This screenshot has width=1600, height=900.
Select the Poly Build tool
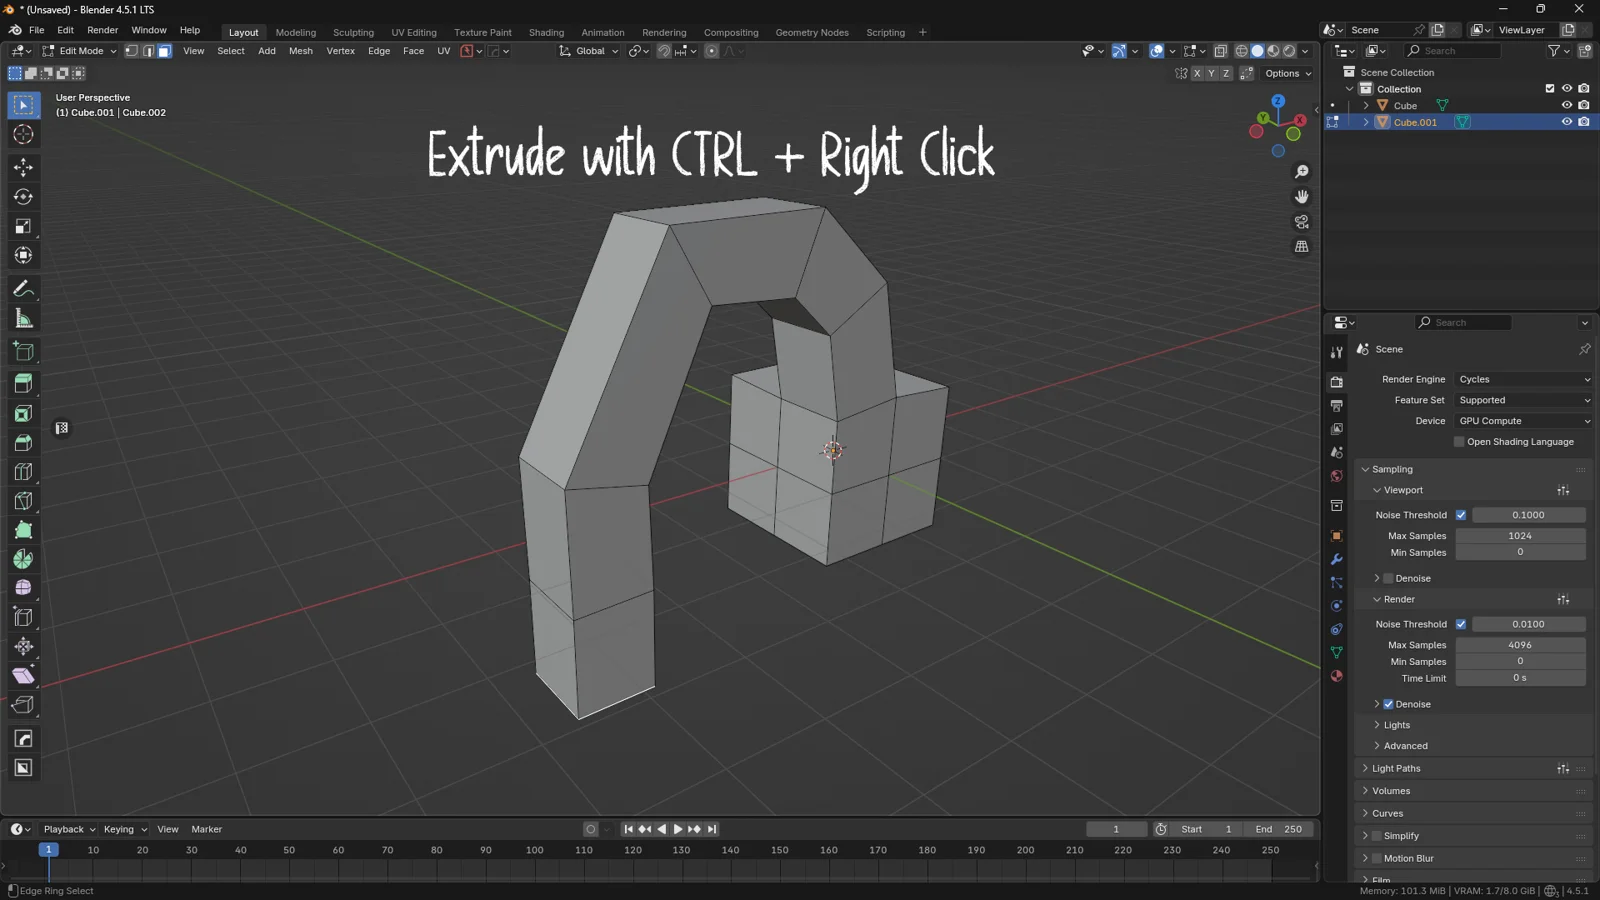pyautogui.click(x=23, y=530)
